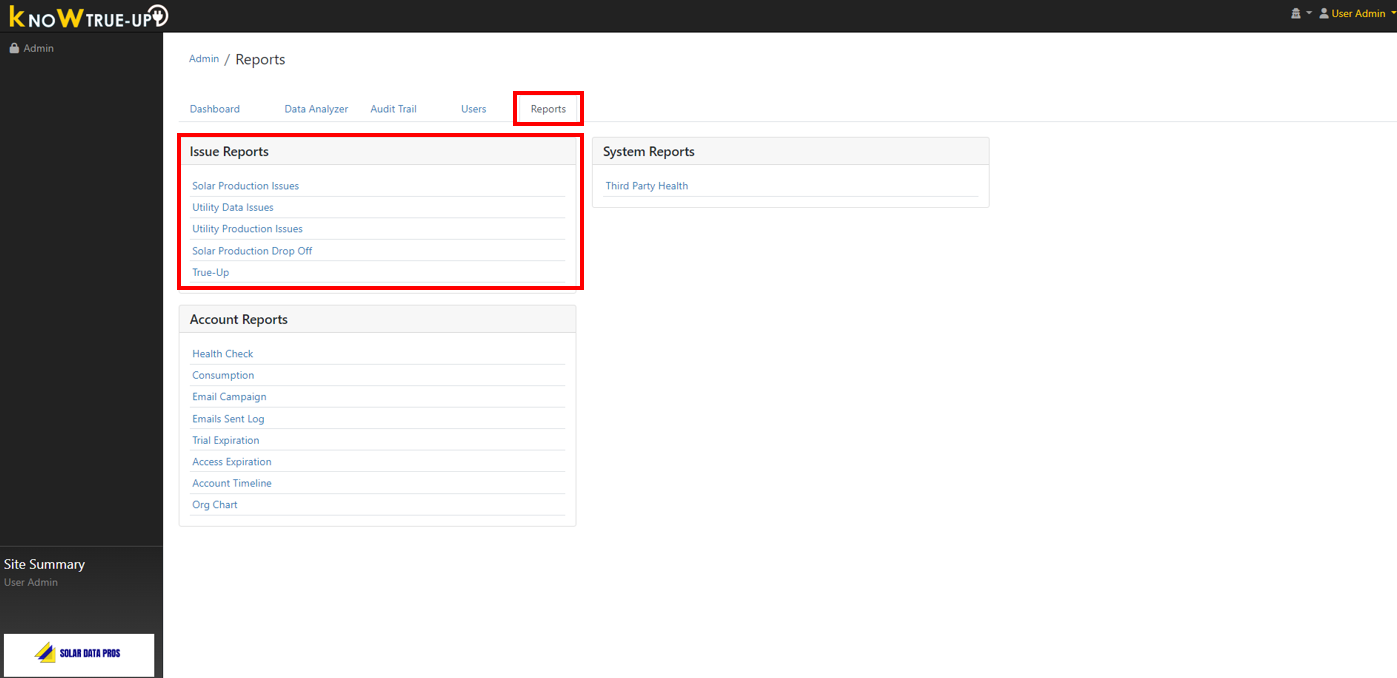Open the Email Campaign report
This screenshot has height=678, width=1397.
[x=229, y=397]
